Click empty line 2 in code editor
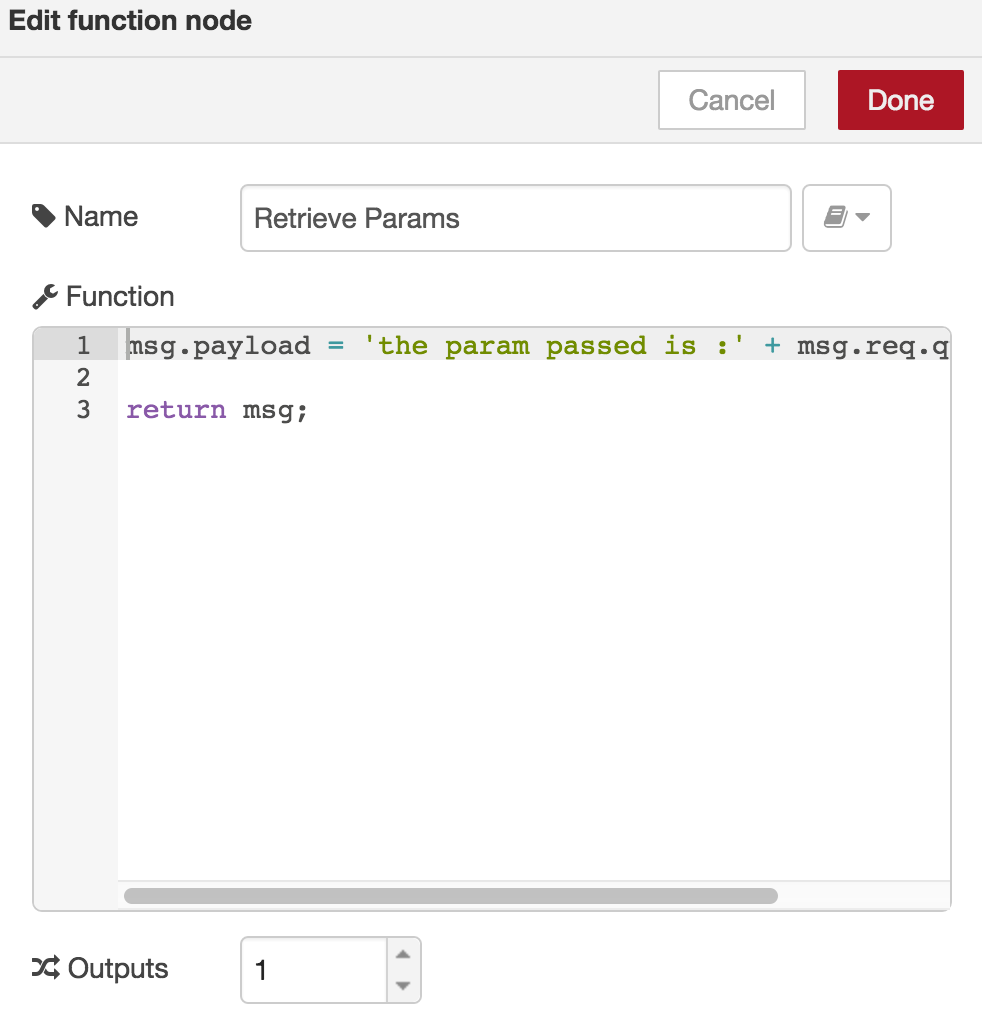This screenshot has height=1012, width=982. [534, 378]
